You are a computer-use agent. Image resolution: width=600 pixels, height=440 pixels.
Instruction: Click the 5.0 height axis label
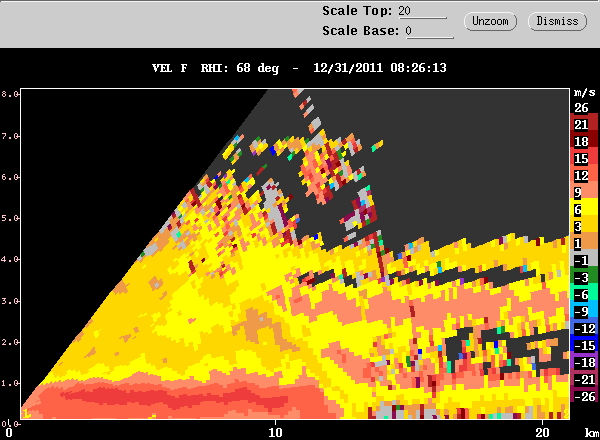coord(10,218)
